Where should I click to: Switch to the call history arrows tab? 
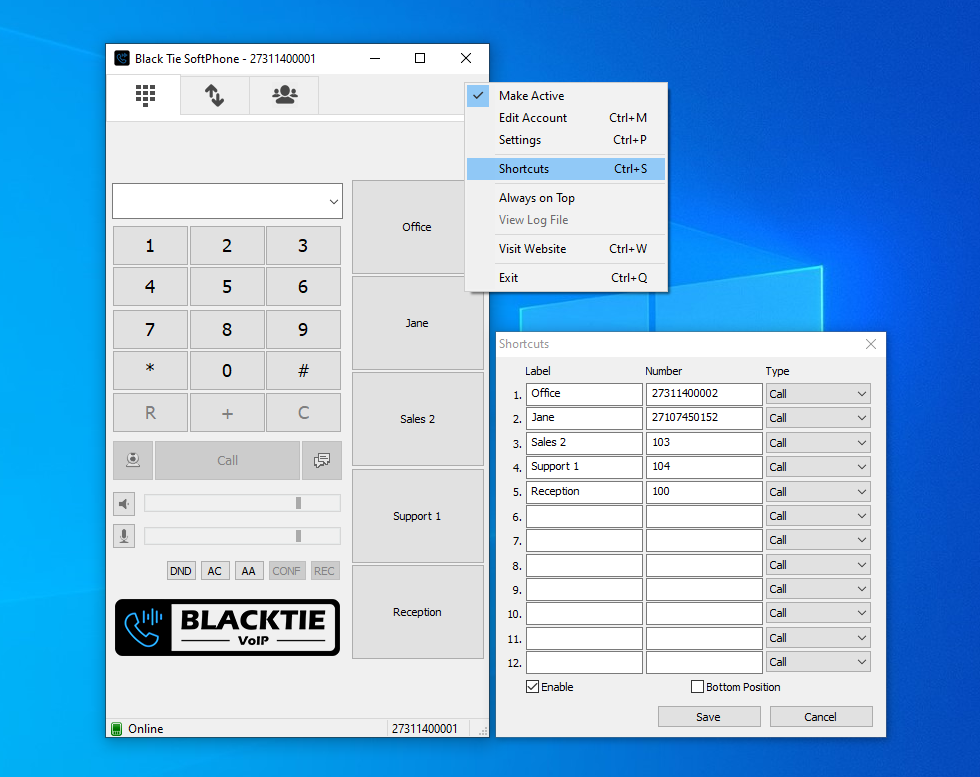coord(214,95)
